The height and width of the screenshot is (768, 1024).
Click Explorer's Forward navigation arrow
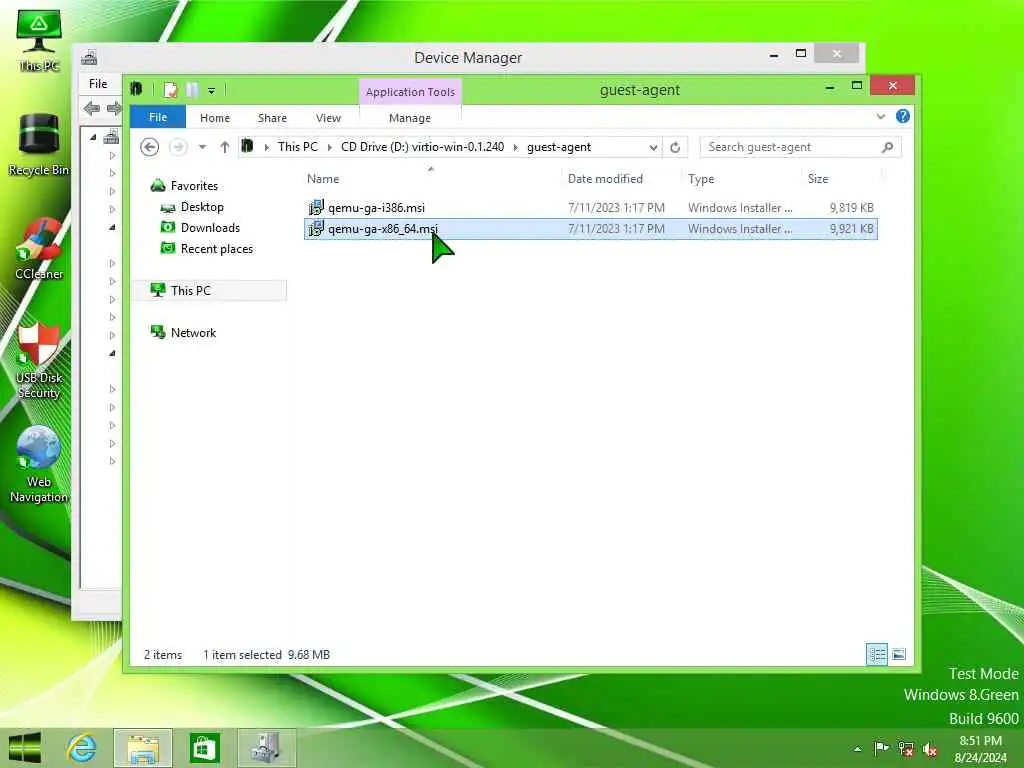178,147
